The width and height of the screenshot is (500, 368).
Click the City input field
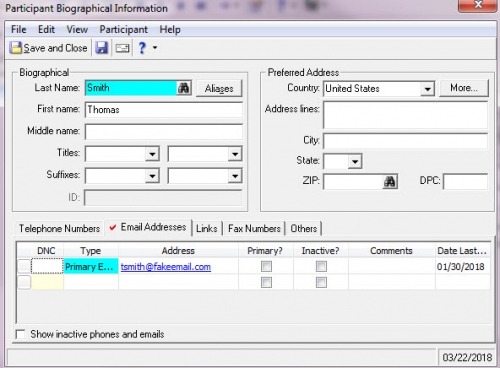click(x=405, y=141)
